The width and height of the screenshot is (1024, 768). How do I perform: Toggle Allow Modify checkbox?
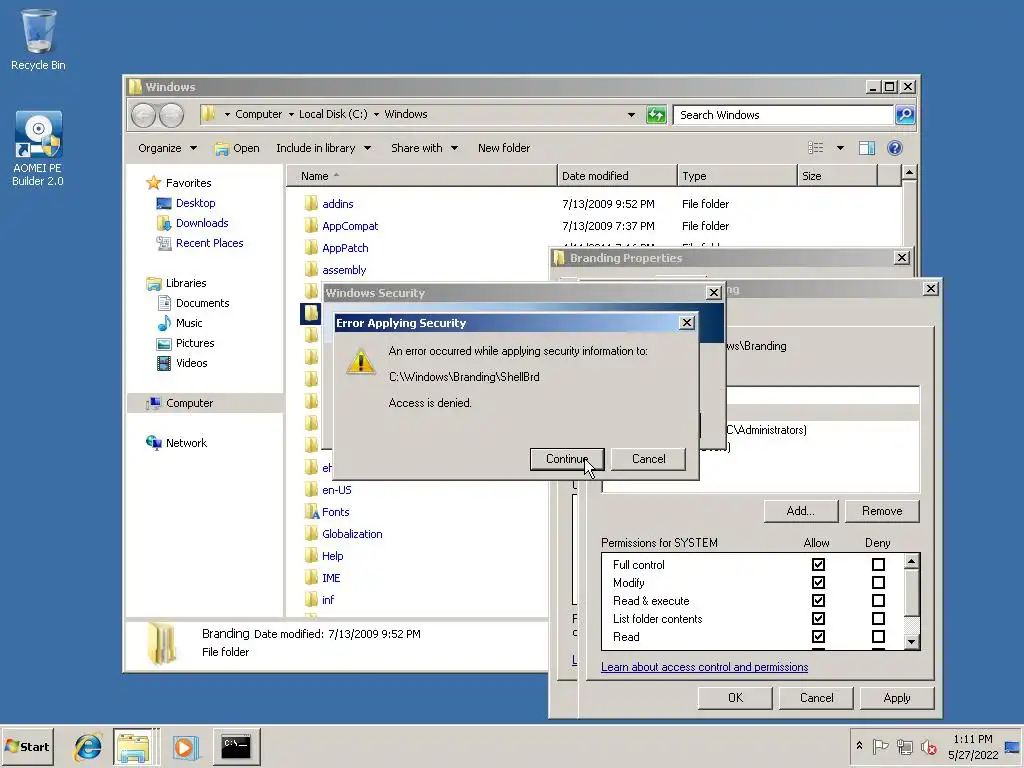click(x=818, y=583)
